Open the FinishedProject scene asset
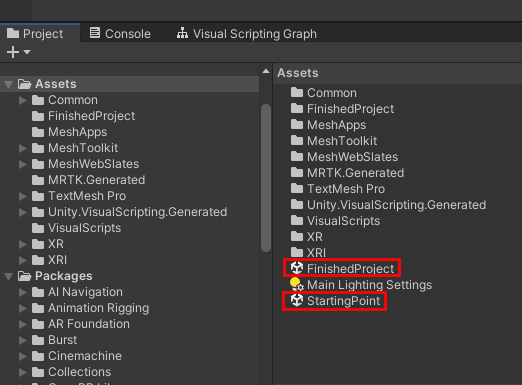 (342, 268)
